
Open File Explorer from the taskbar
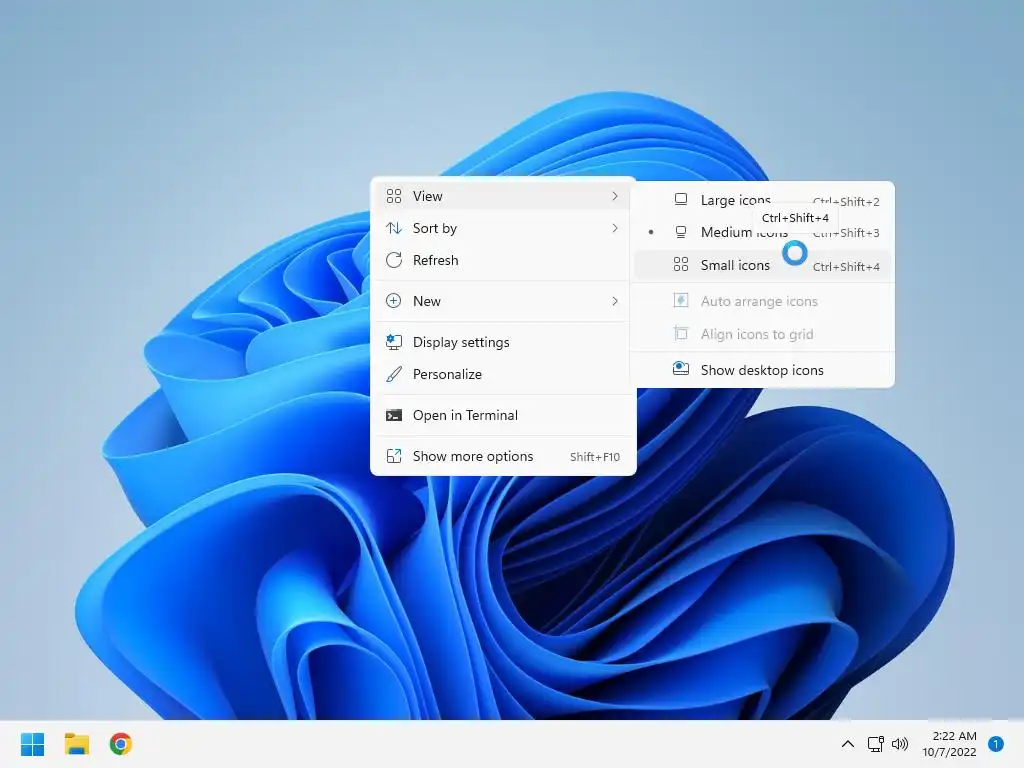click(76, 744)
